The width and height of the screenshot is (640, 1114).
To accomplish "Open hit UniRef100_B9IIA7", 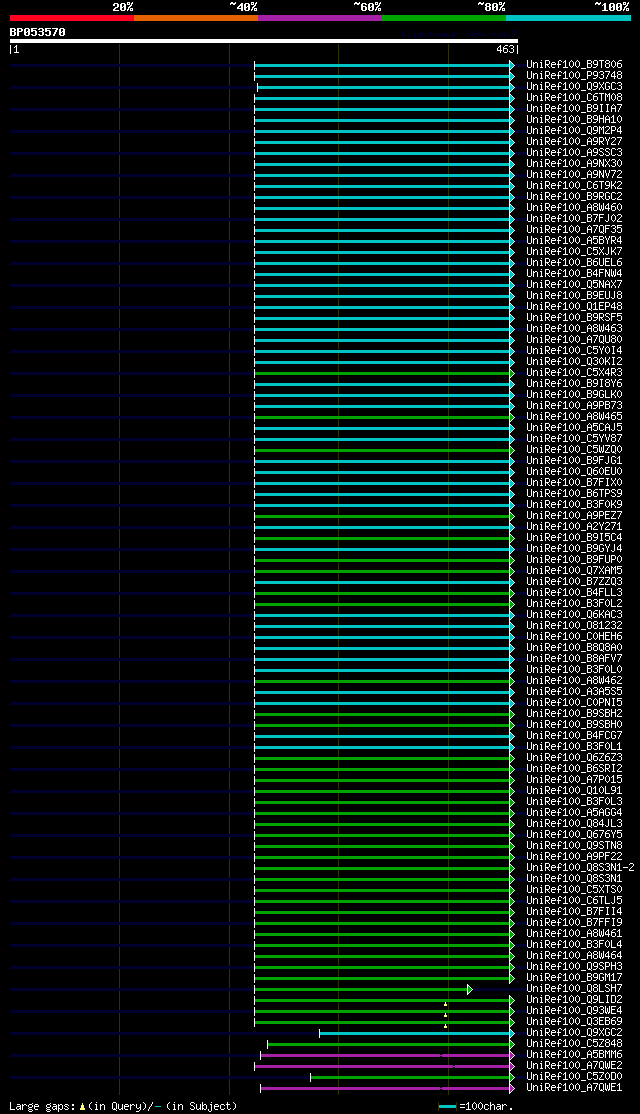I will coord(574,109).
